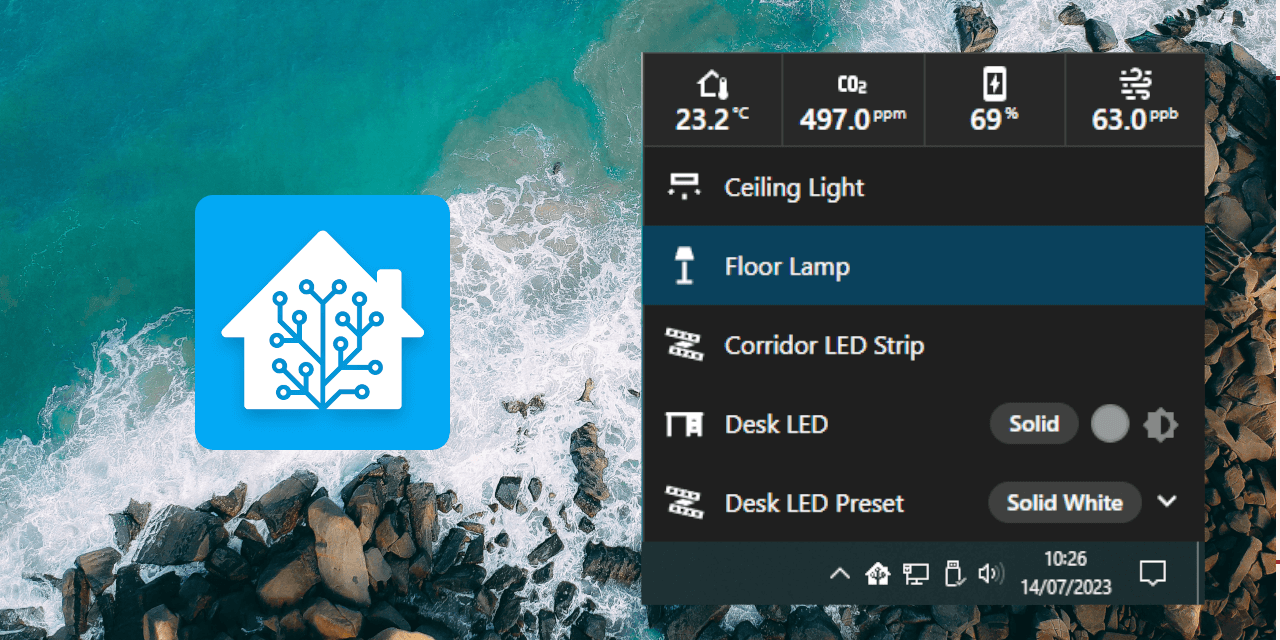Show hidden system tray icons chevron
1280x640 pixels.
tap(840, 574)
